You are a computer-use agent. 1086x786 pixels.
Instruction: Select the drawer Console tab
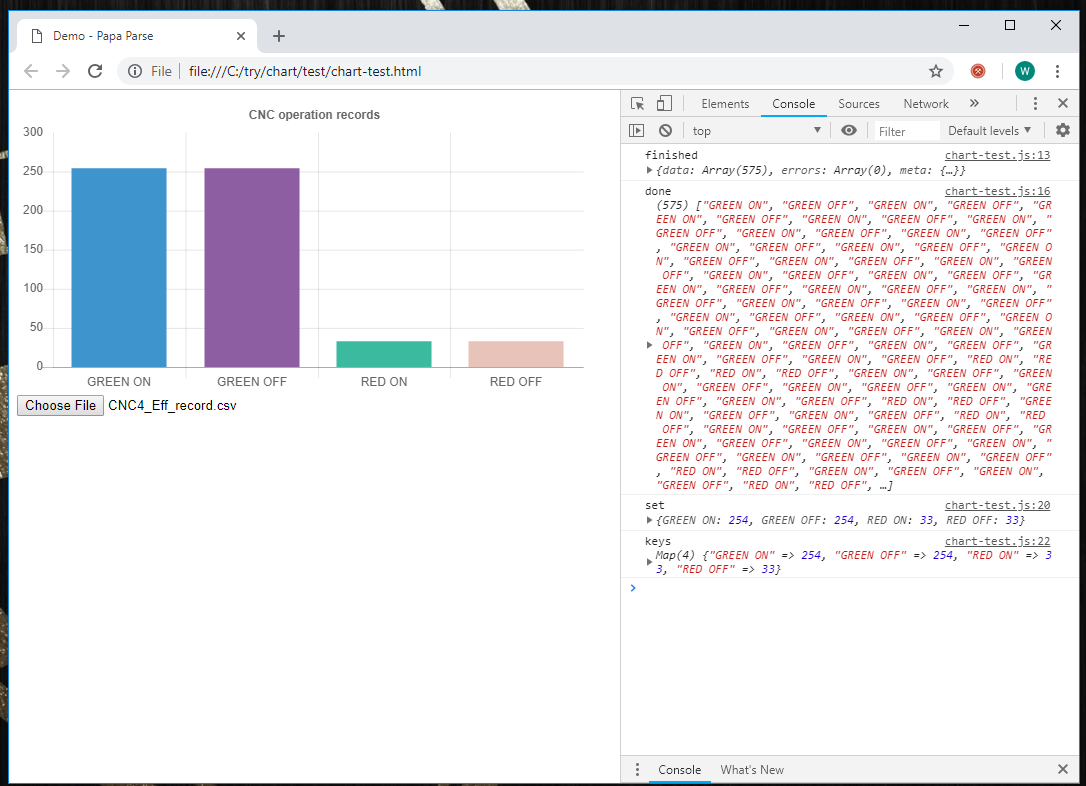pos(679,769)
